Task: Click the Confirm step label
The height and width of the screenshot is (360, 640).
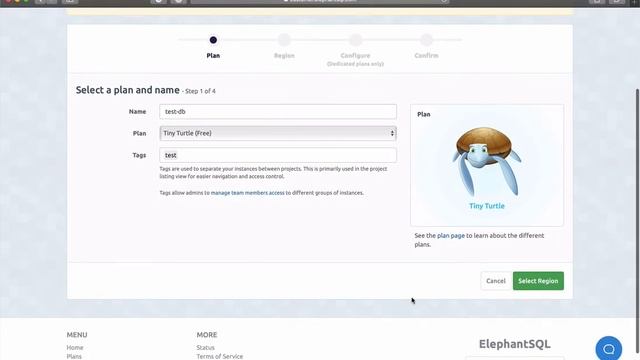Action: click(427, 56)
